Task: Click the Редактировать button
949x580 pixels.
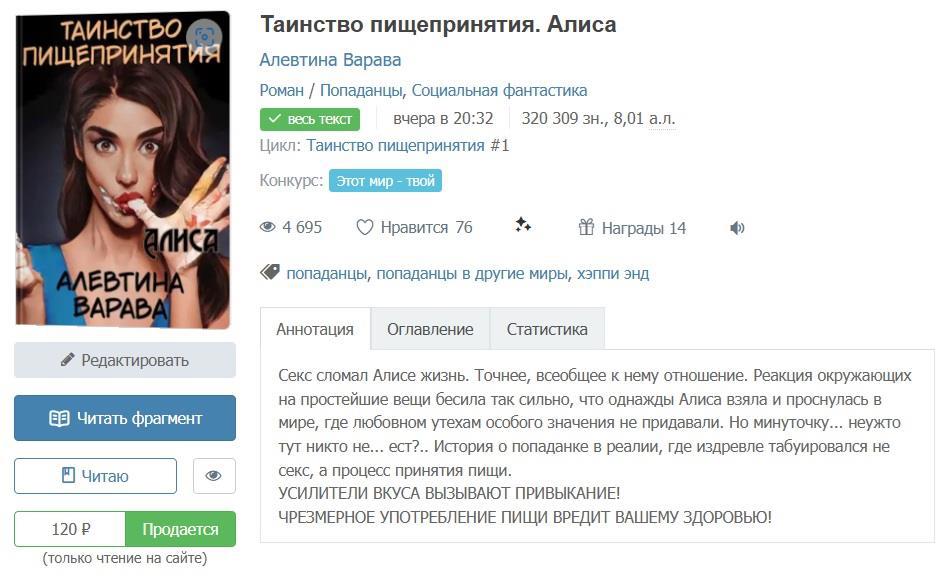Action: click(x=125, y=360)
